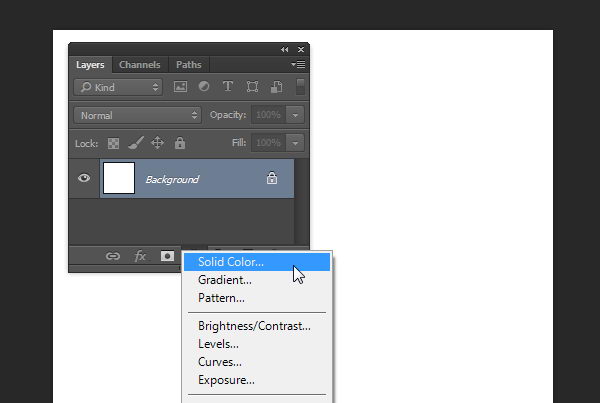The height and width of the screenshot is (403, 600).
Task: Choose Exposure... adjustment
Action: pyautogui.click(x=257, y=380)
